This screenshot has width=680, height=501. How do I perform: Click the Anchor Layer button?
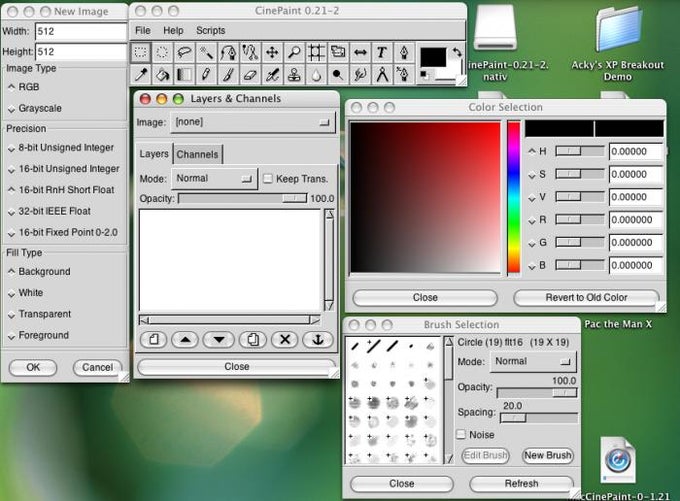pyautogui.click(x=317, y=340)
